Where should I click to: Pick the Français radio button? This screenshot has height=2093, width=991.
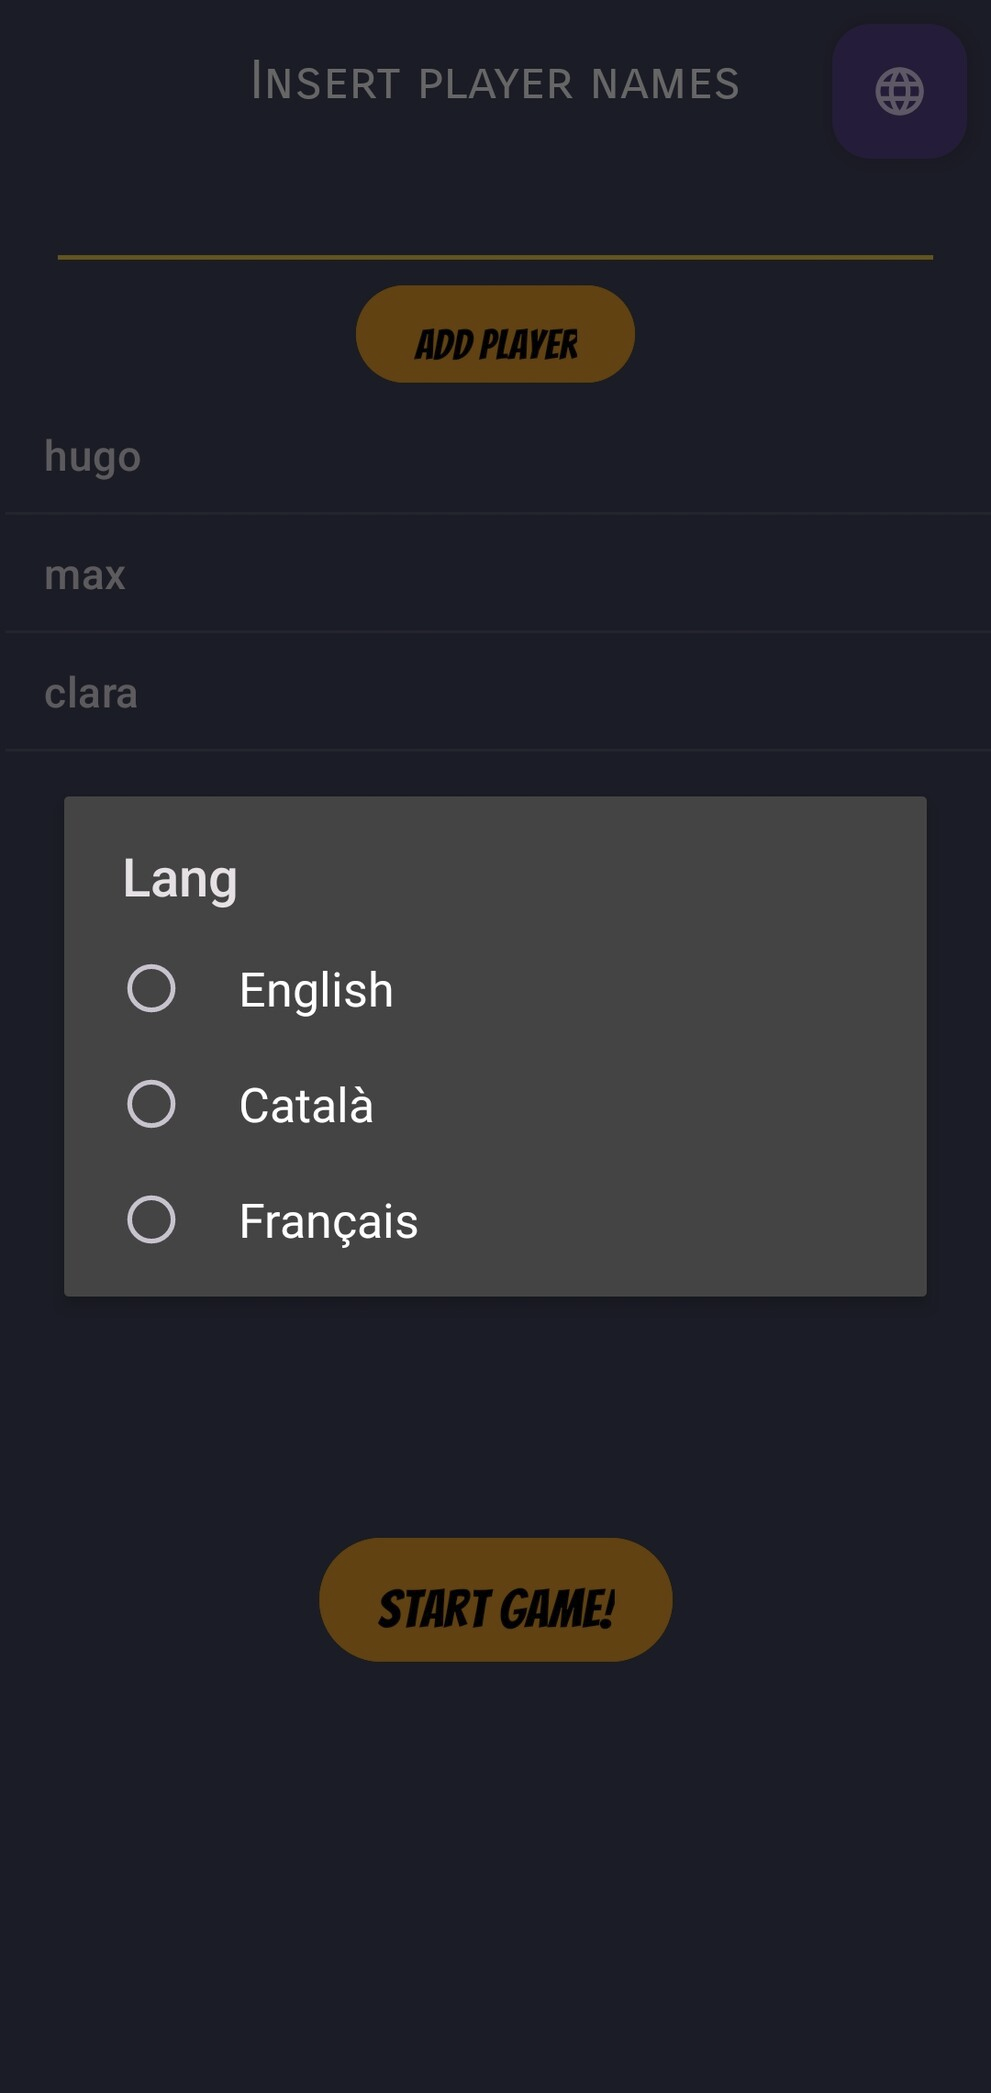click(x=151, y=1220)
